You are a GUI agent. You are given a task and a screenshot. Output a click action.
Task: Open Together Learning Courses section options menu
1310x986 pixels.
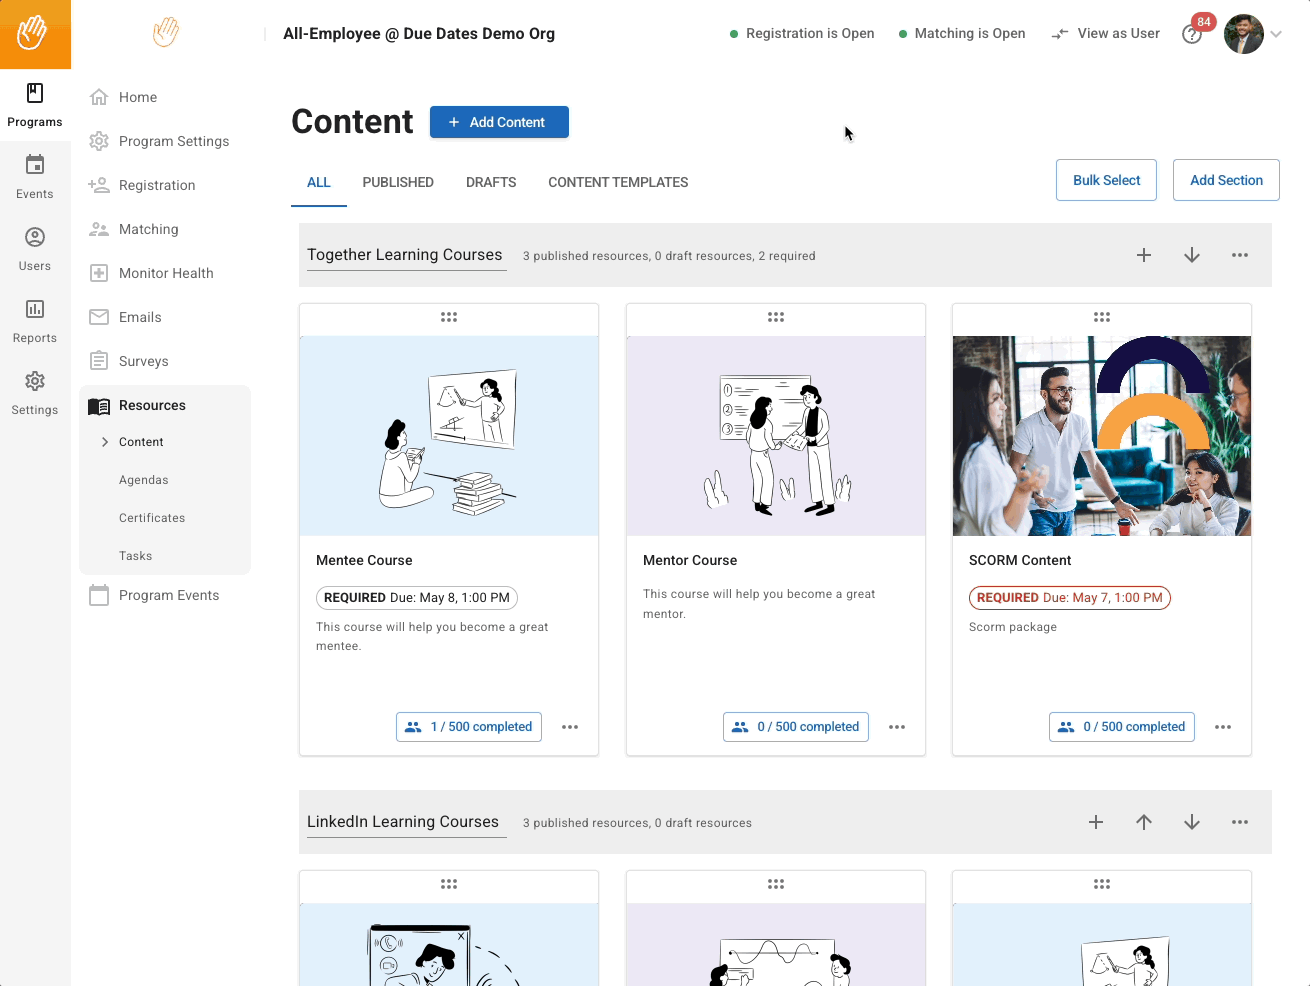1240,255
